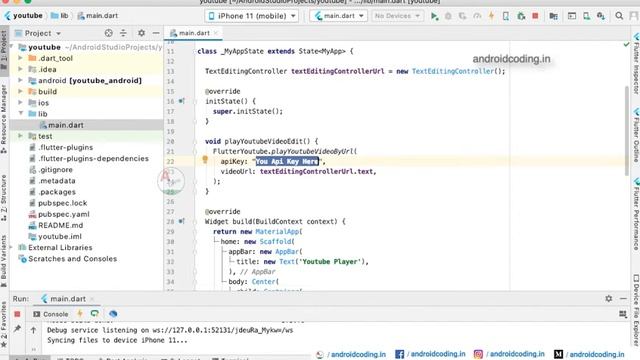Open SDK Manager icon
640x360 pixels.
(x=601, y=16)
